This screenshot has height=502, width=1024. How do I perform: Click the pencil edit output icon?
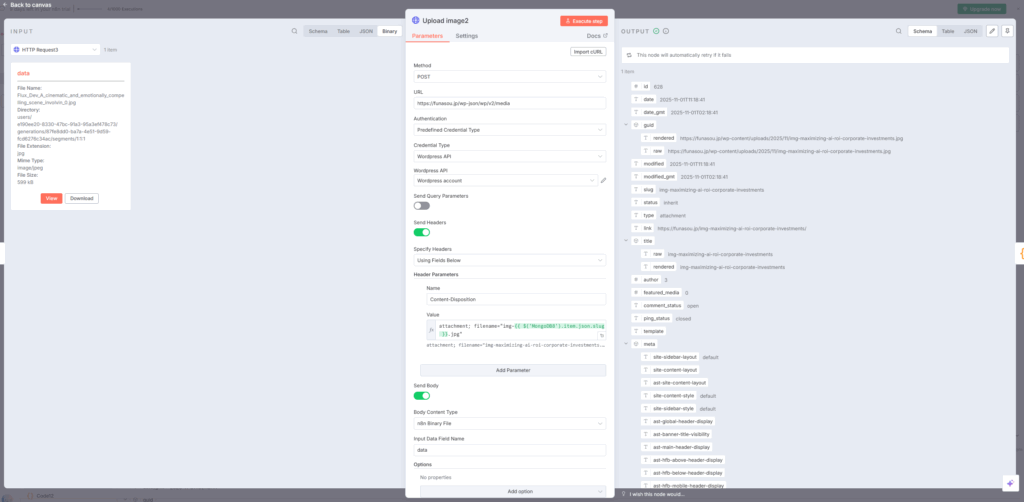pyautogui.click(x=991, y=31)
